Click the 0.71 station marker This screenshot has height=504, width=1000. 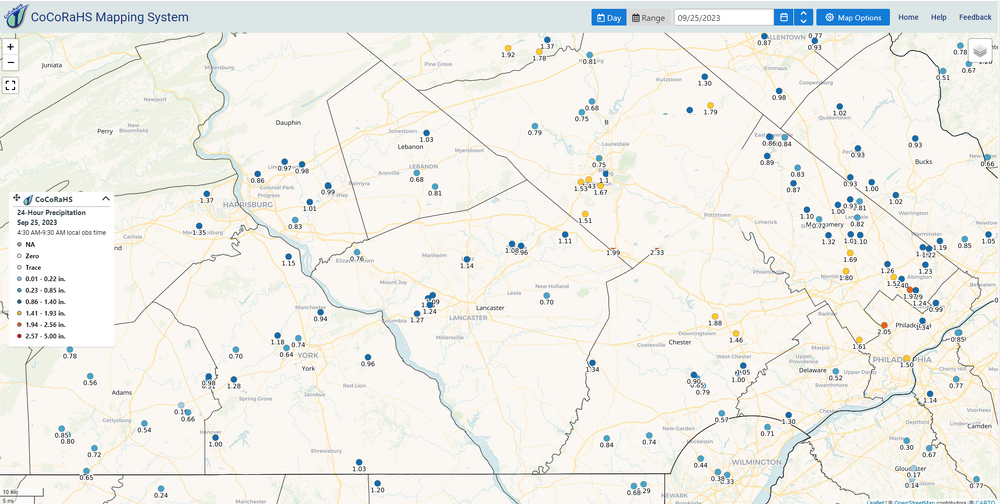tap(767, 427)
